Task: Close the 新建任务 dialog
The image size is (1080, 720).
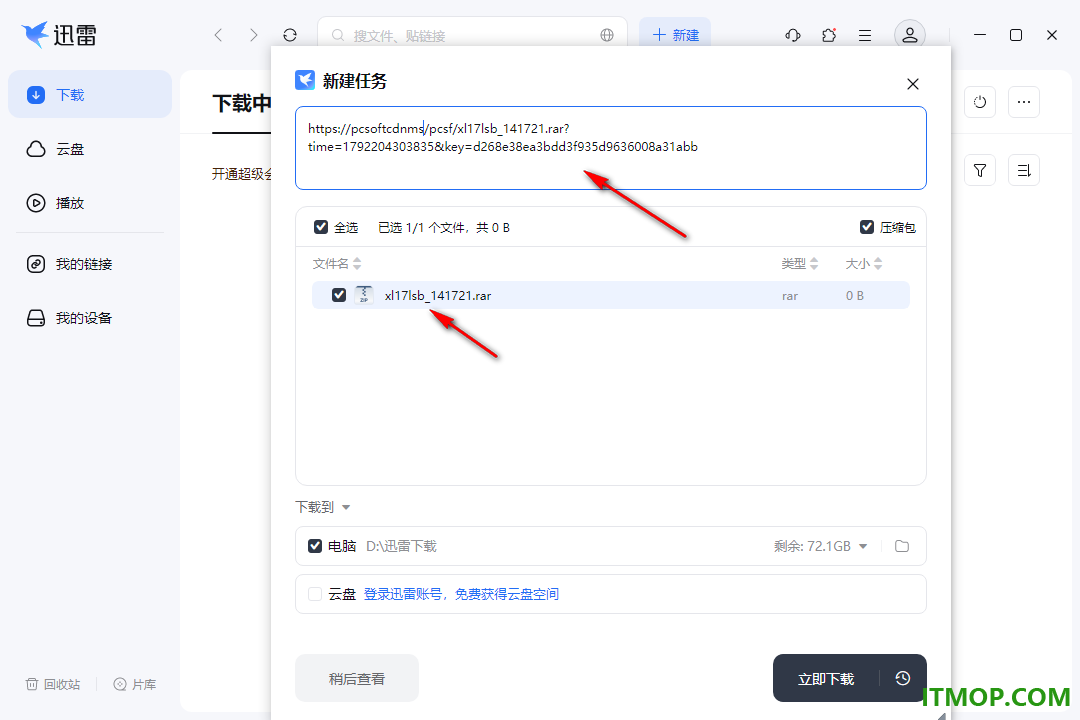Action: (913, 84)
